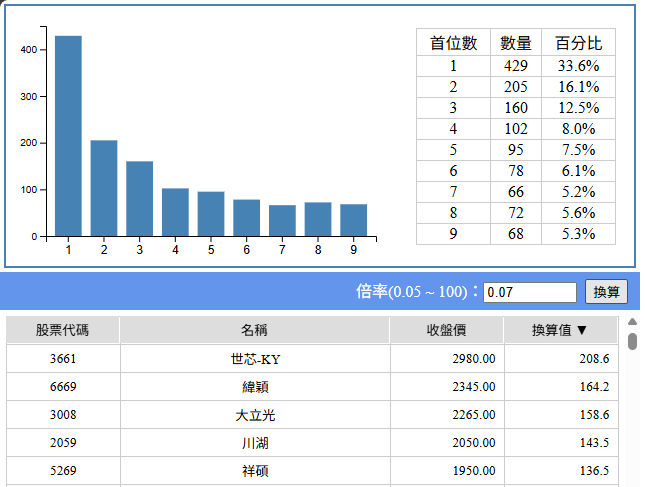Click the scrollbar up arrow
This screenshot has width=645, height=487.
coord(632,323)
